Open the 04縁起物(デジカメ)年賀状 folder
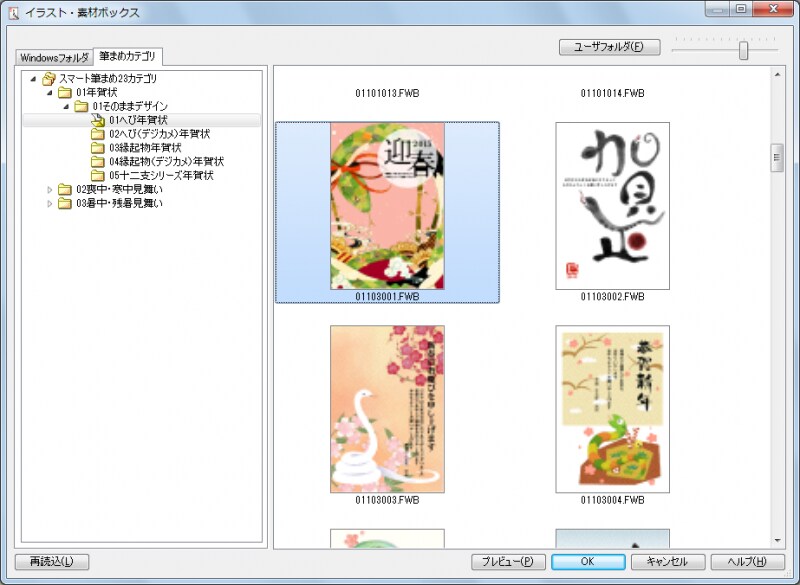Image resolution: width=800 pixels, height=585 pixels. [x=97, y=162]
